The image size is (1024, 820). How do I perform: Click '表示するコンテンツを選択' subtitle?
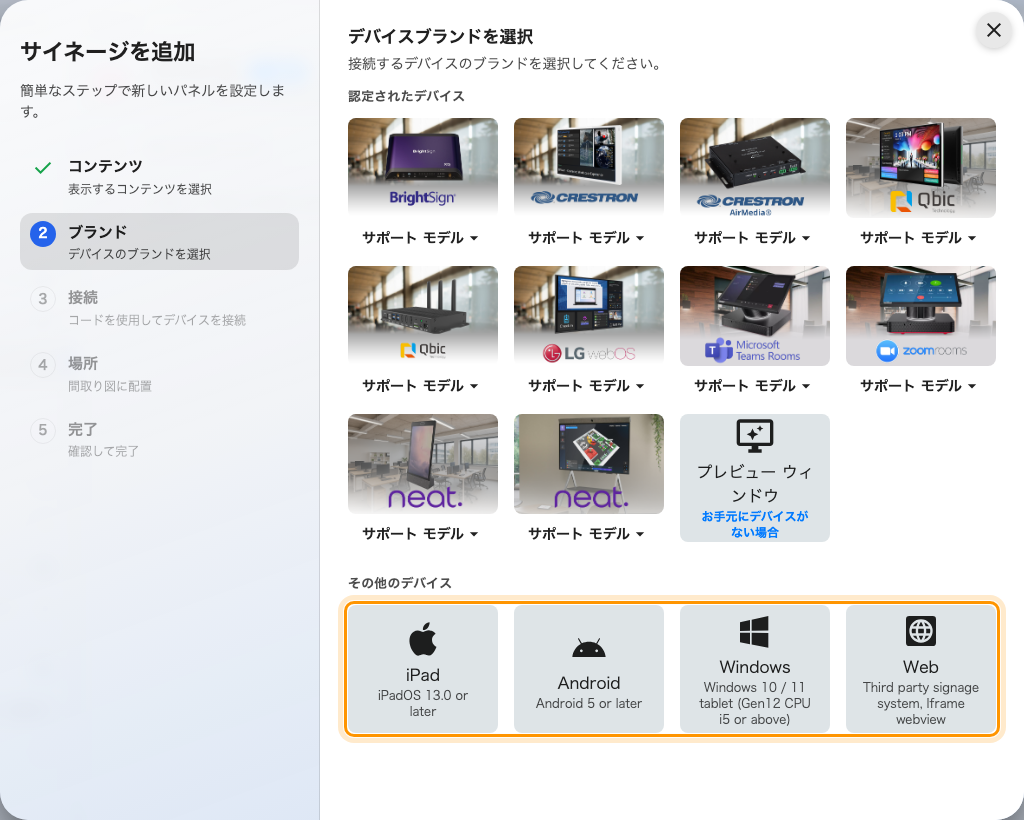[x=140, y=189]
